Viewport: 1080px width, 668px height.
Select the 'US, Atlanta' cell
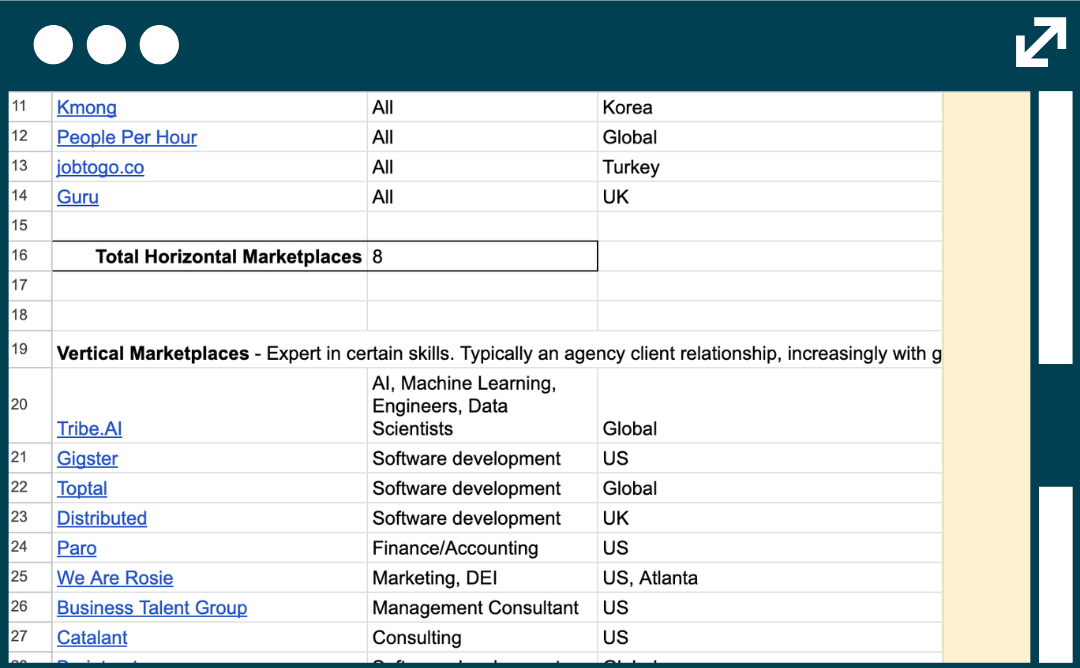[769, 578]
